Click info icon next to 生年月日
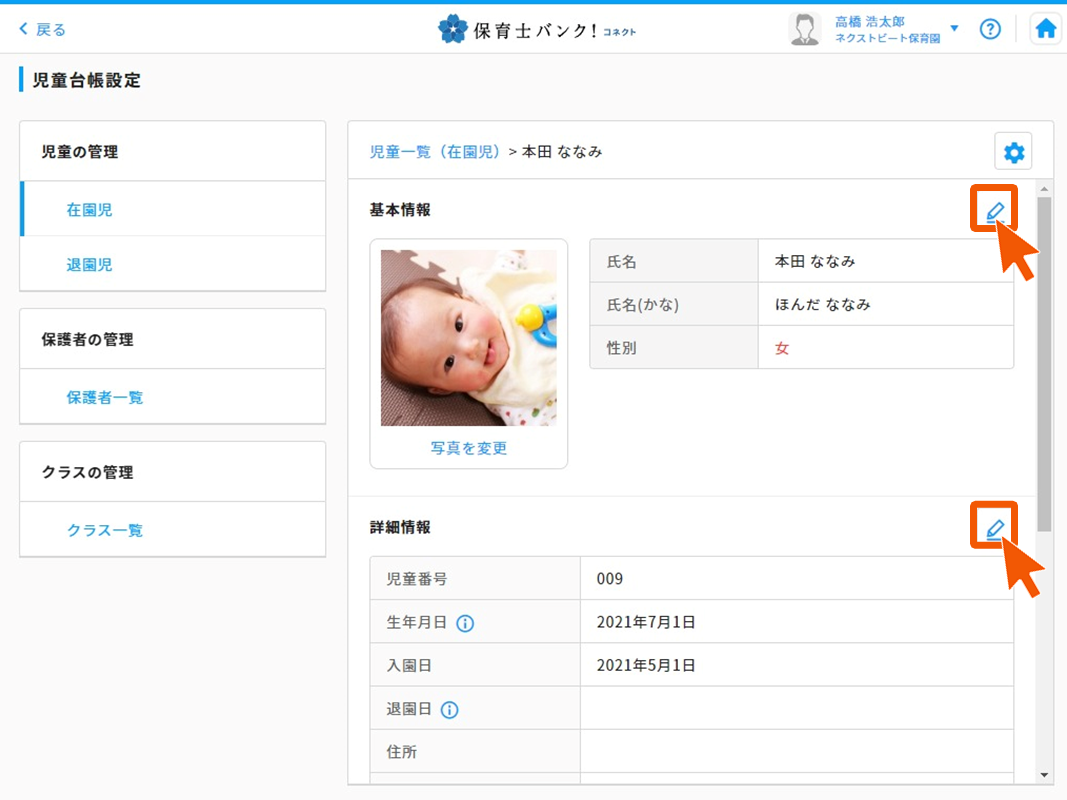This screenshot has width=1067, height=800. [x=465, y=623]
